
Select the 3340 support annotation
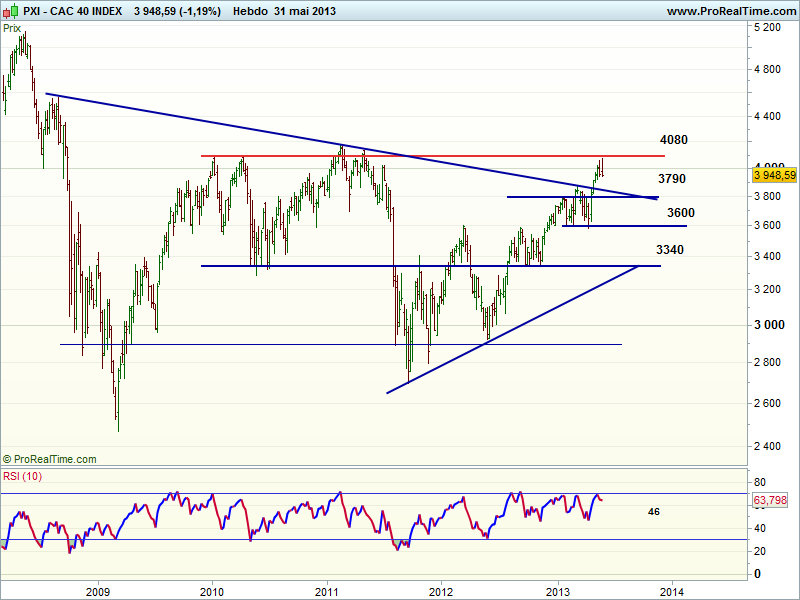[670, 249]
